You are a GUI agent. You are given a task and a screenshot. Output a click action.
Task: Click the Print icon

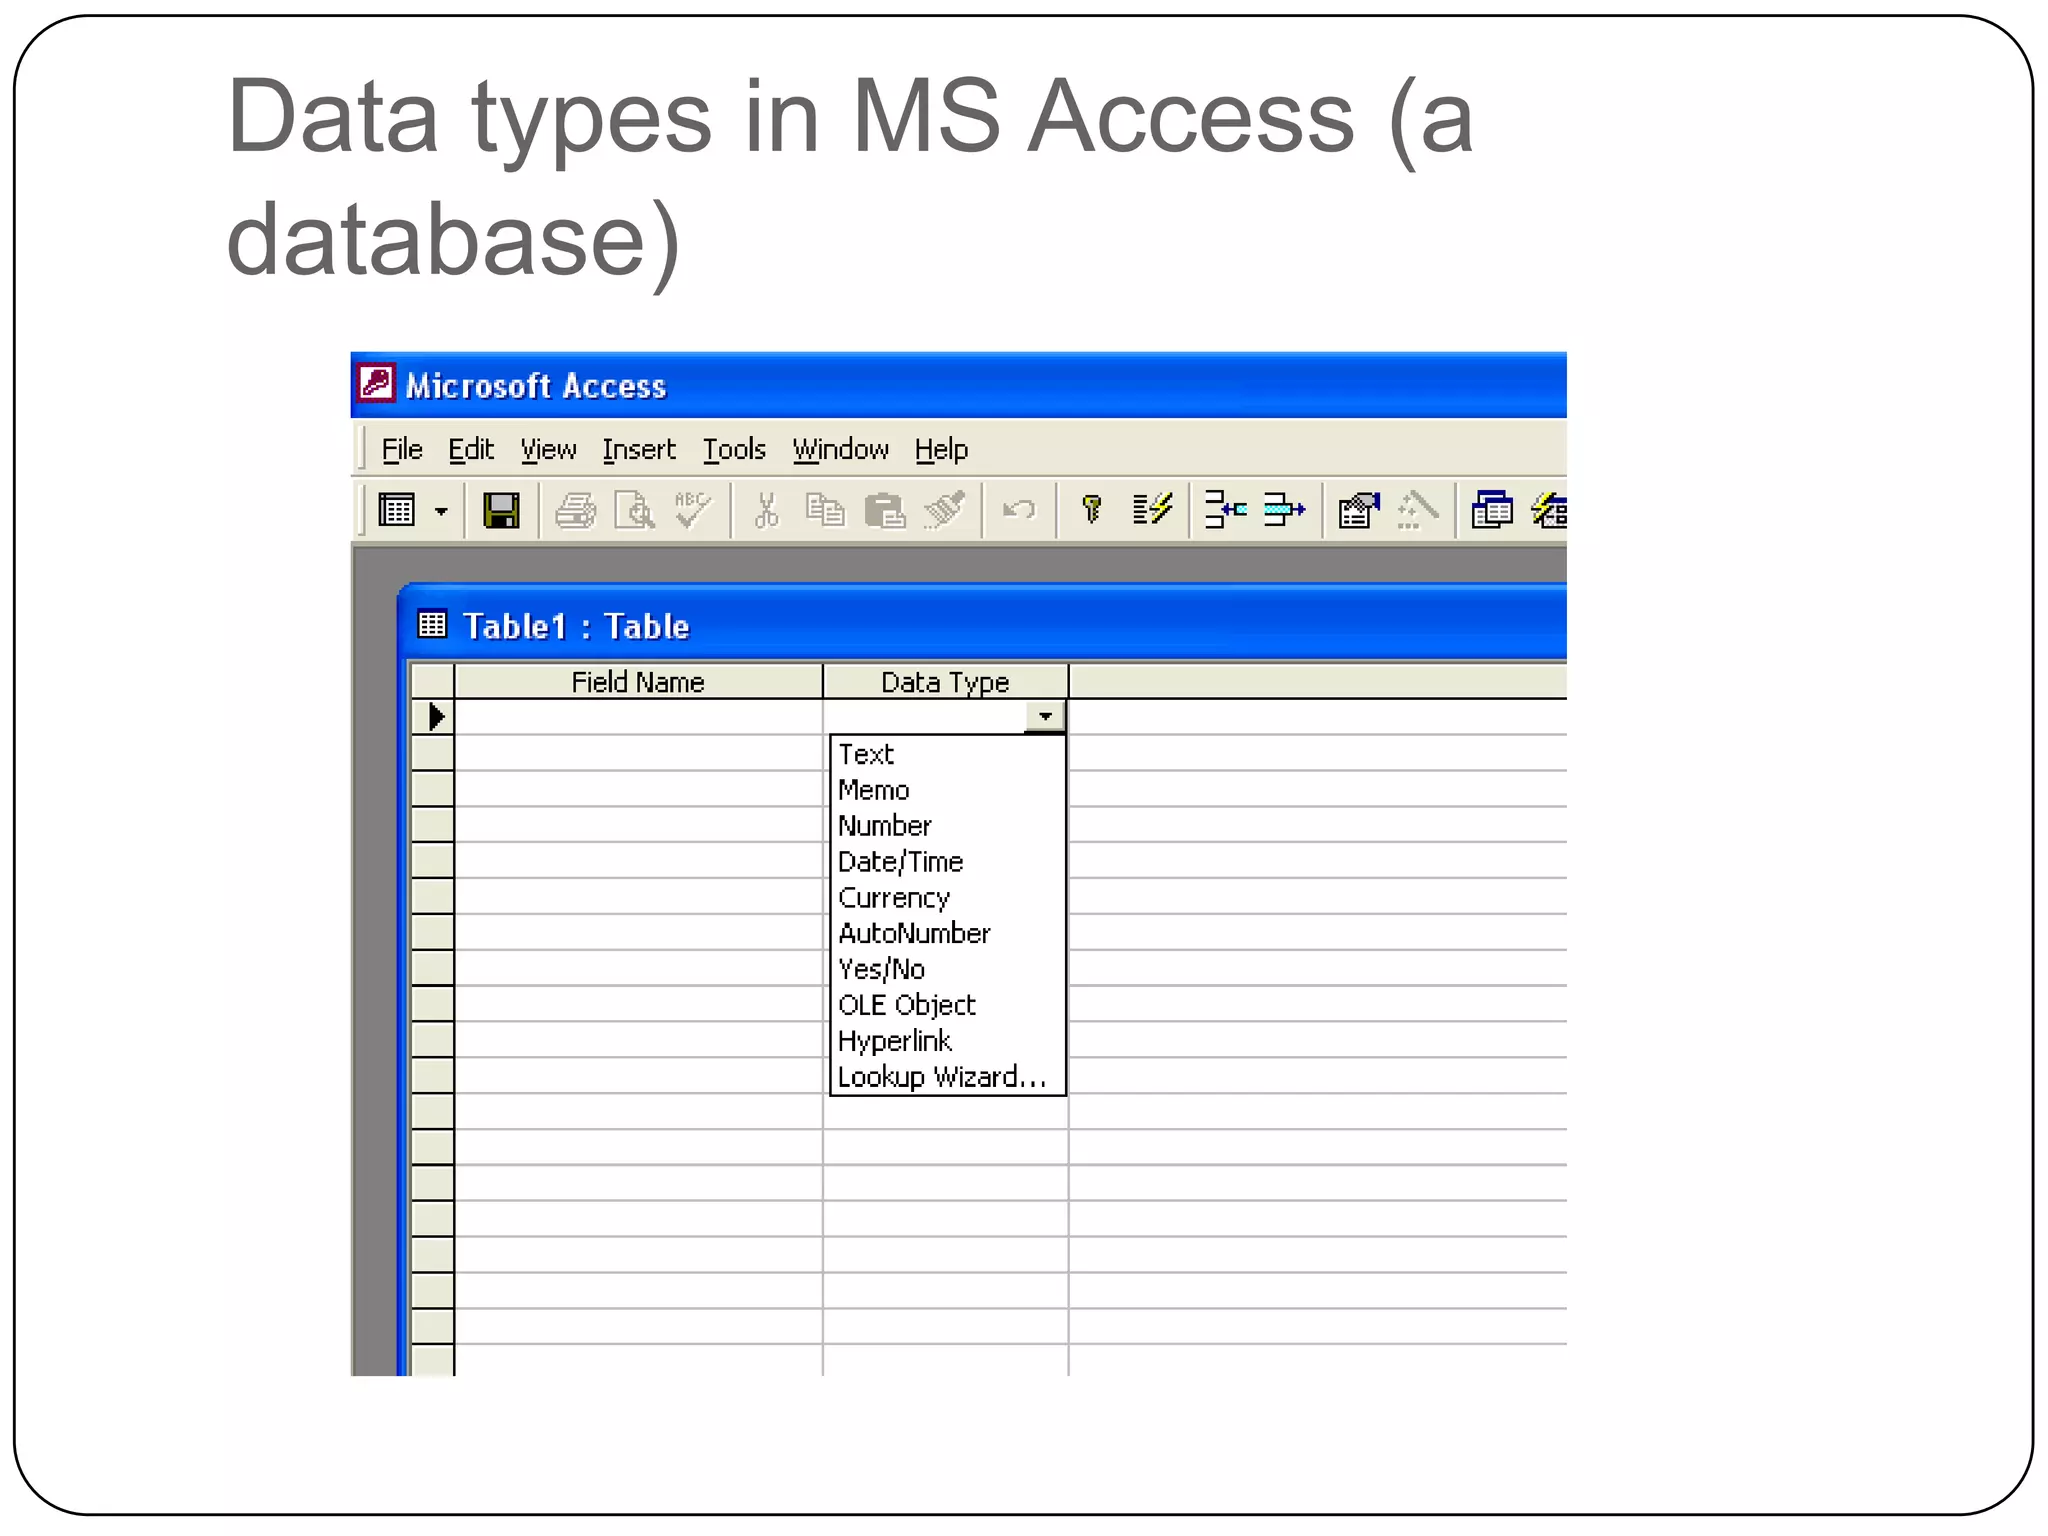575,511
